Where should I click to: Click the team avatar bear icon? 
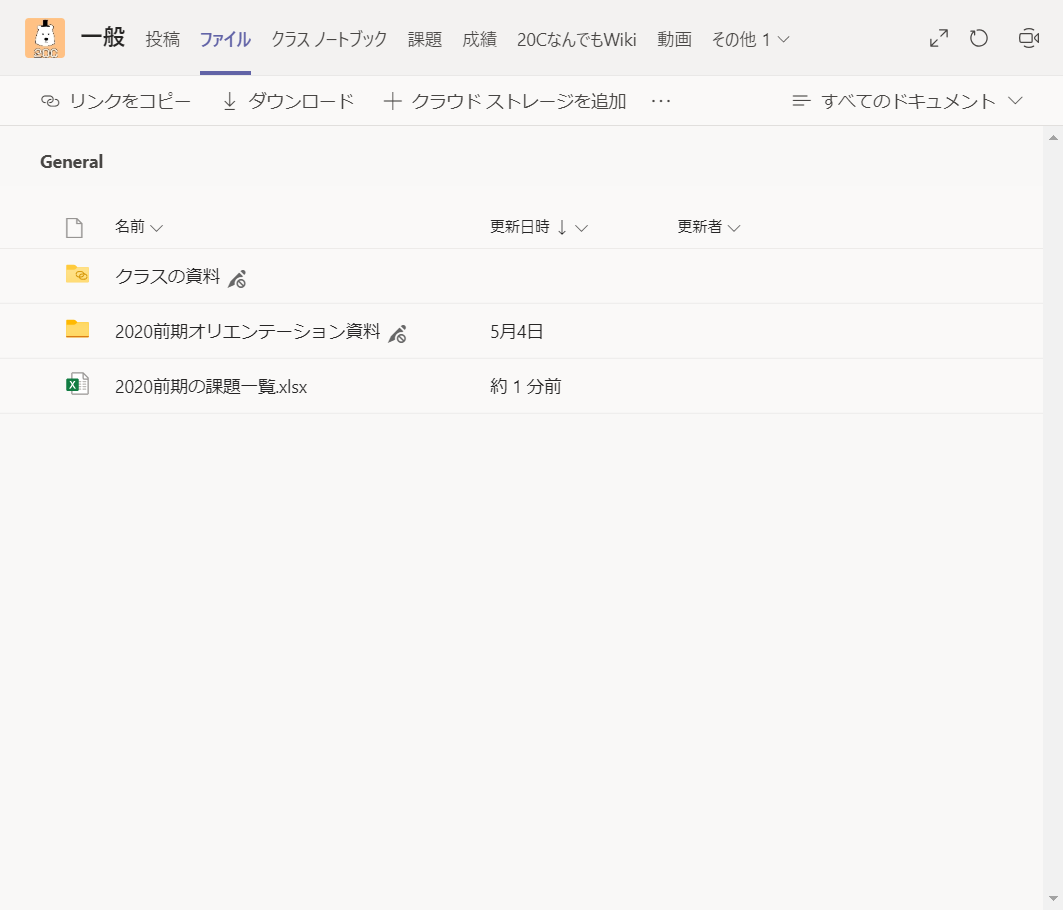(45, 38)
